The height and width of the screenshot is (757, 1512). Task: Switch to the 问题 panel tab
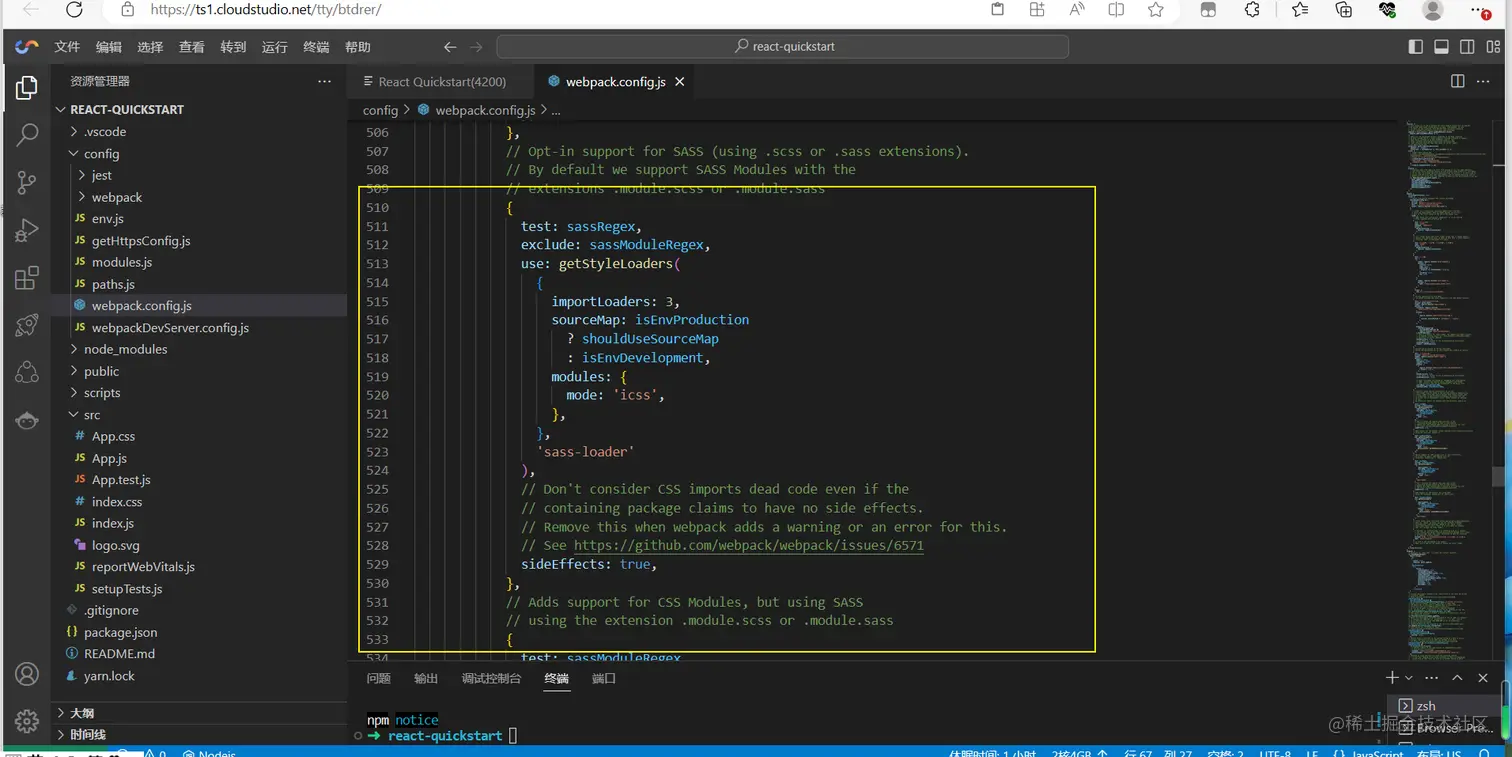point(379,678)
